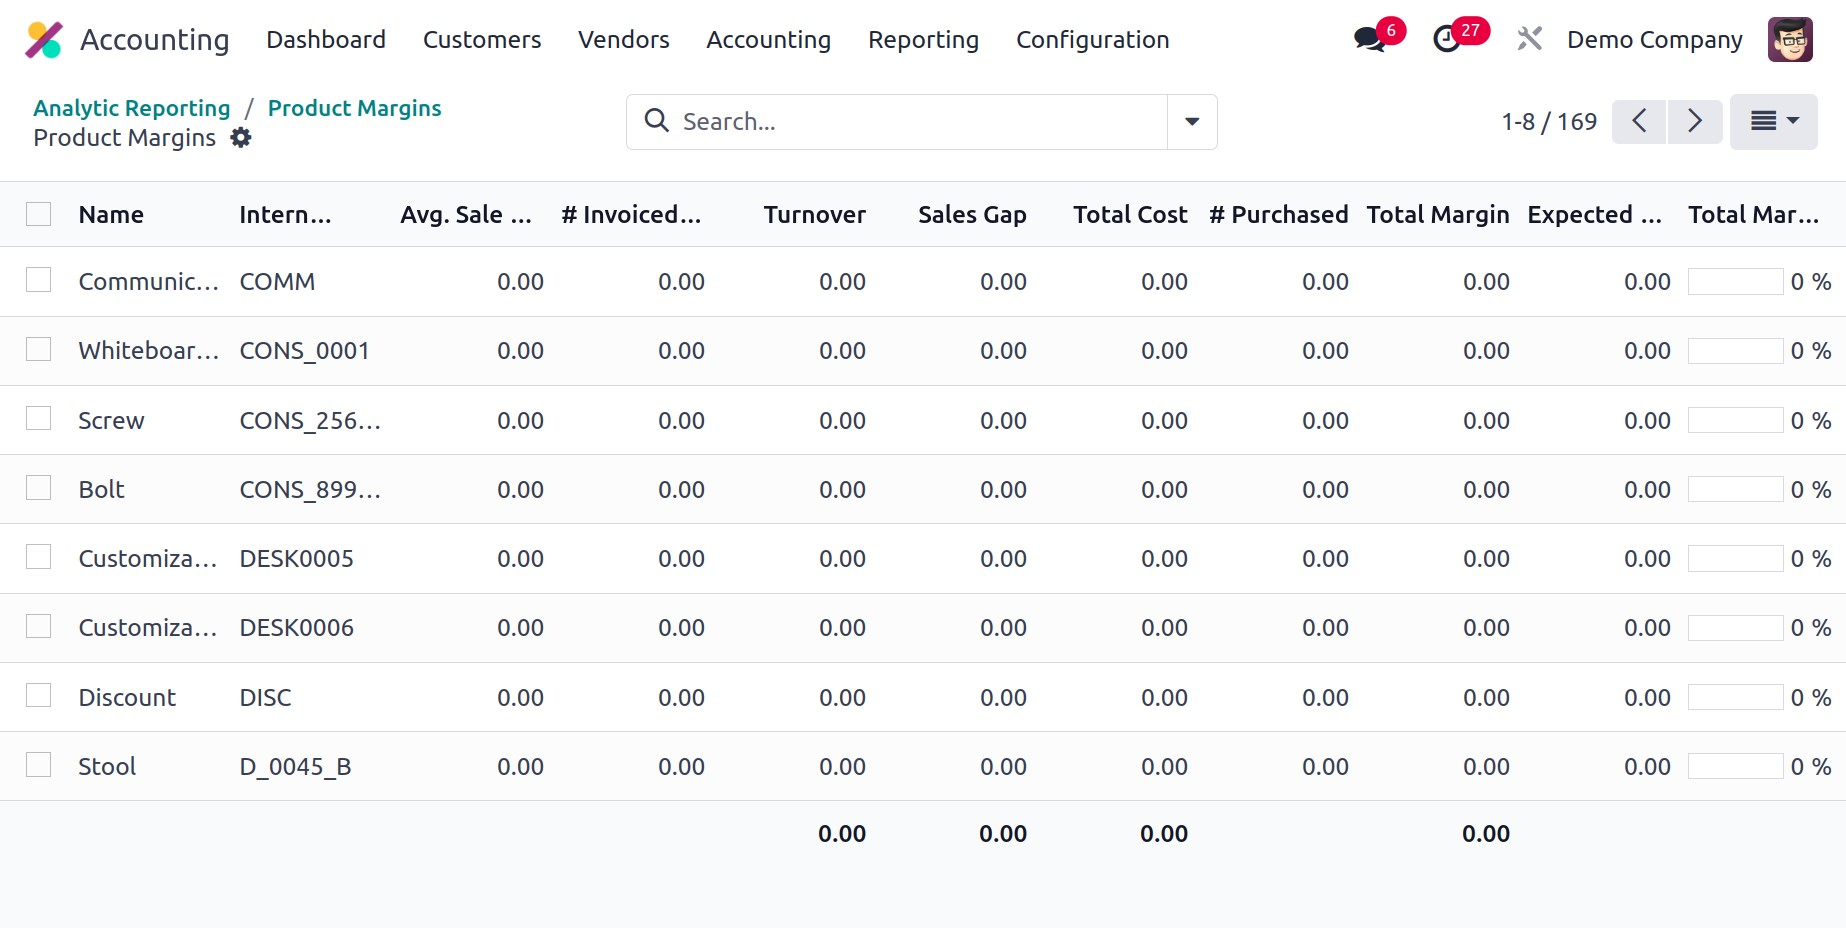Open the user avatar menu
The image size is (1846, 928).
1789,40
